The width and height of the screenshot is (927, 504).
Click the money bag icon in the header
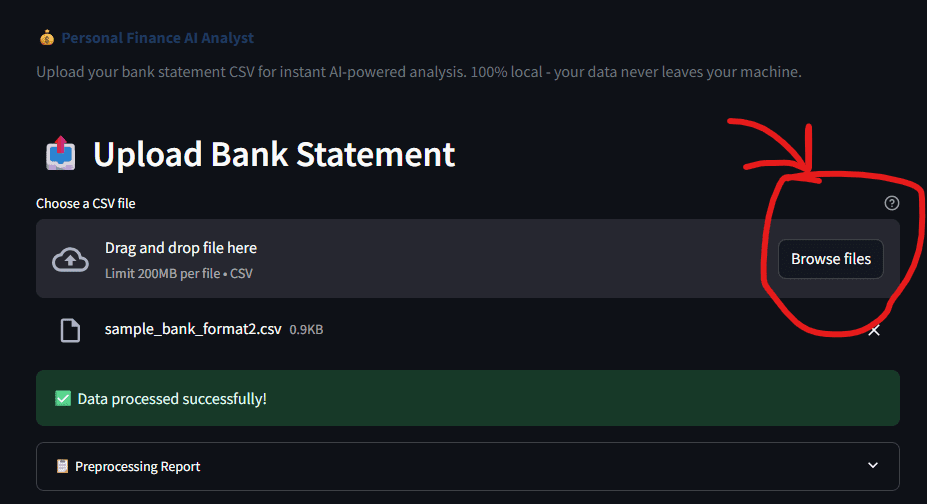point(46,38)
